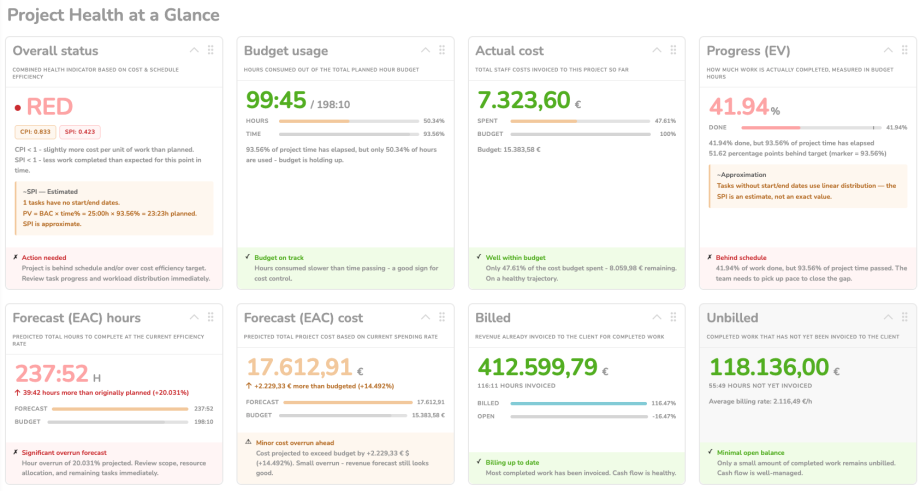Image resolution: width=920 pixels, height=491 pixels.
Task: Collapse the Forecast (EAC) cost card
Action: click(425, 317)
